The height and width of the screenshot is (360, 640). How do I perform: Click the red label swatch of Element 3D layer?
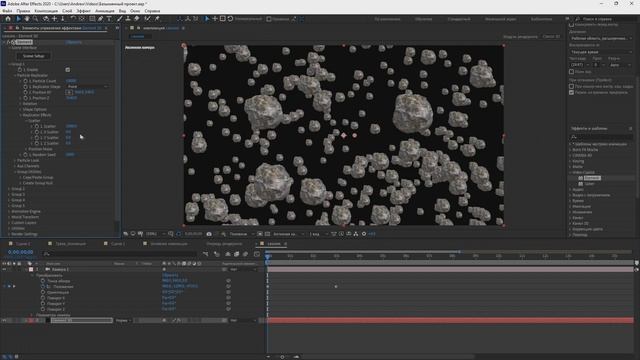31,320
